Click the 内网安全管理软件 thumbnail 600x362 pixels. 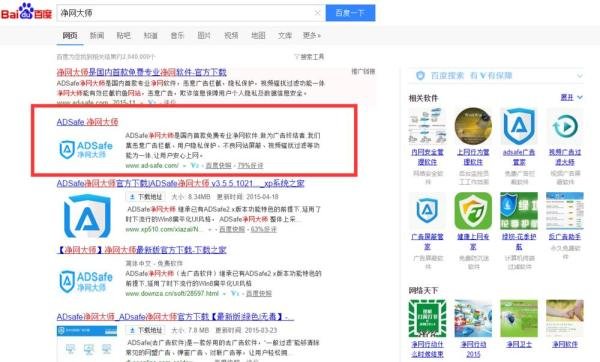click(427, 126)
